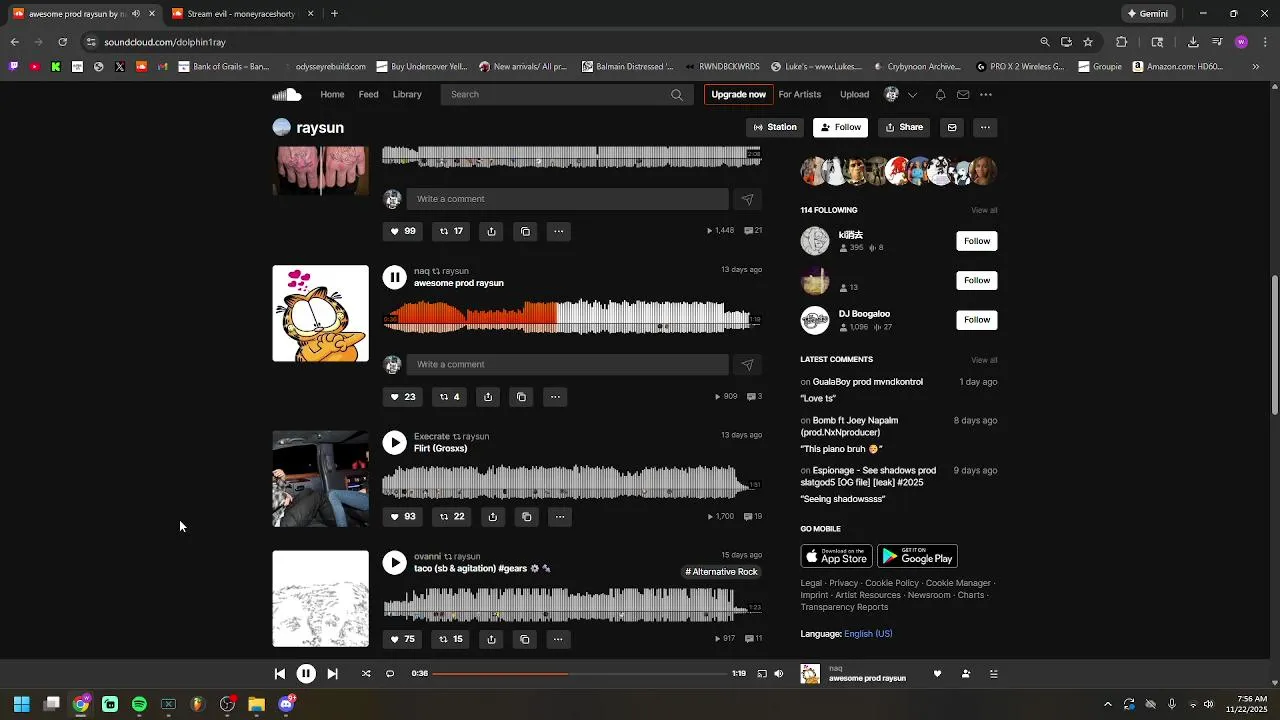Repost Flirt (Grosxs) with 22 reposts
The height and width of the screenshot is (720, 1280).
coord(452,517)
